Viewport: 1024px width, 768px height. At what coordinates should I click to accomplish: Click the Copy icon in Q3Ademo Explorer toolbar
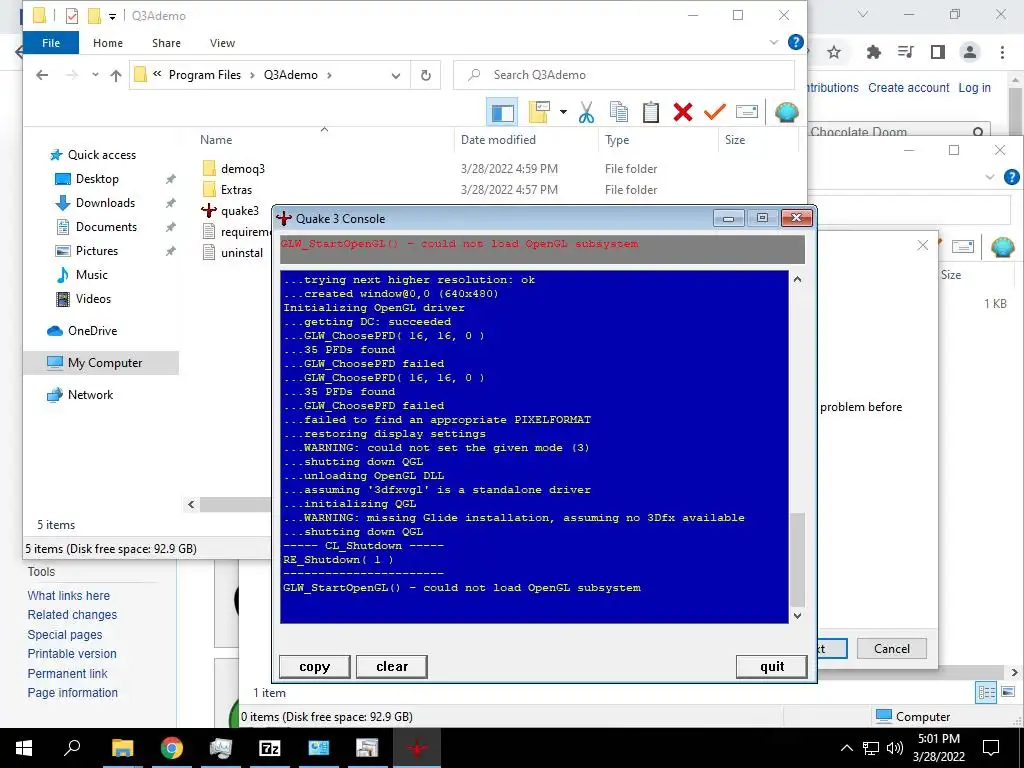618,112
